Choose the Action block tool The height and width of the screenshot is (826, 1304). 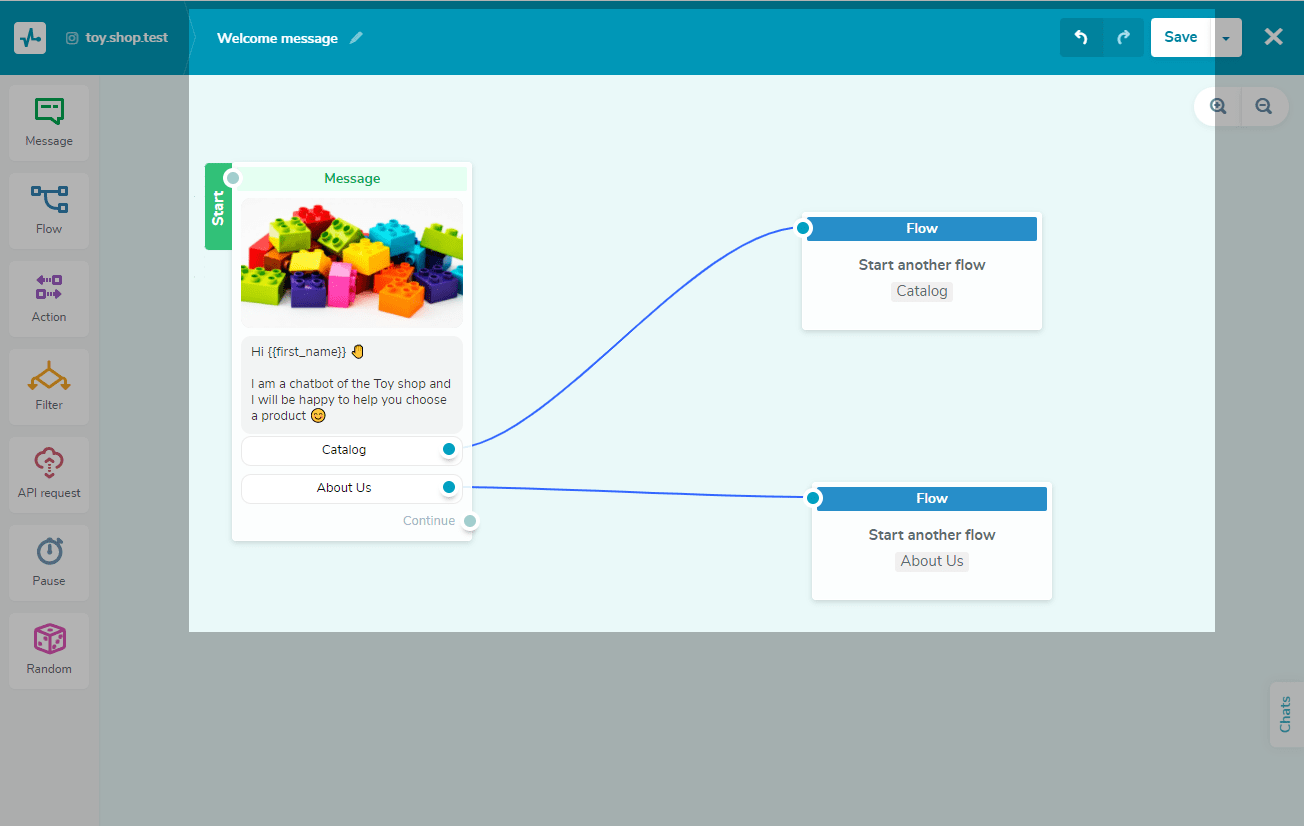[x=48, y=298]
